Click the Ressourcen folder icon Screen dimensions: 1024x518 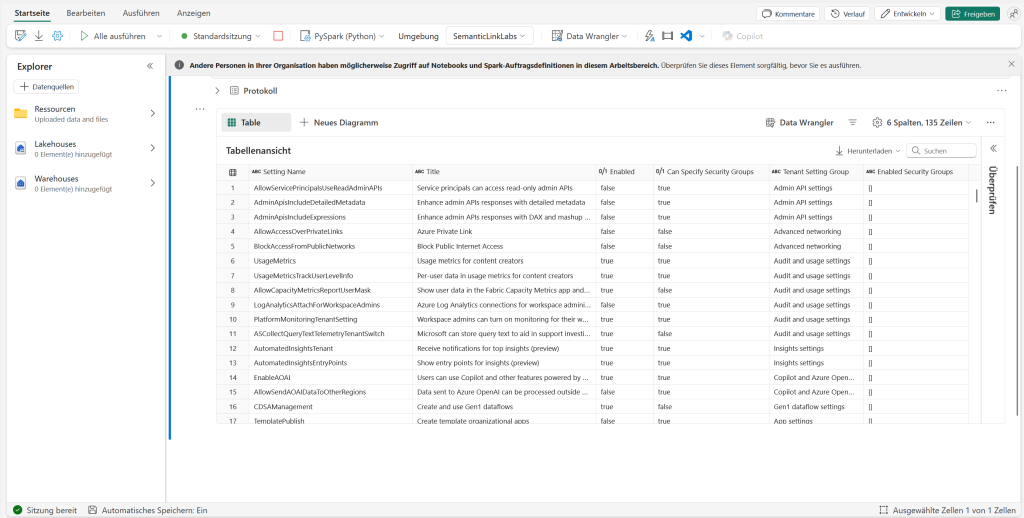21,114
